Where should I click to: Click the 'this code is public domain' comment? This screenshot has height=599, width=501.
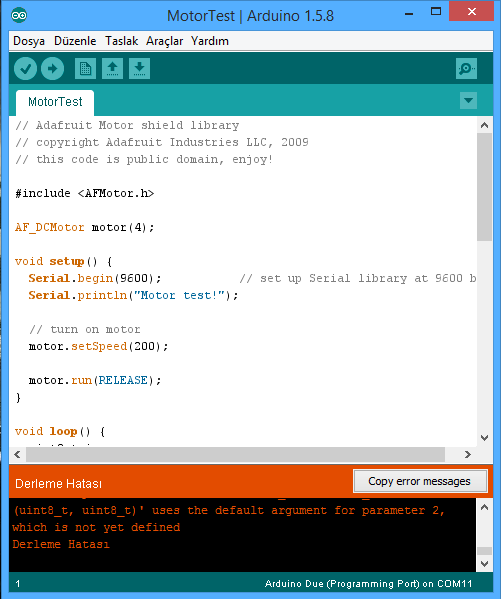(x=144, y=159)
